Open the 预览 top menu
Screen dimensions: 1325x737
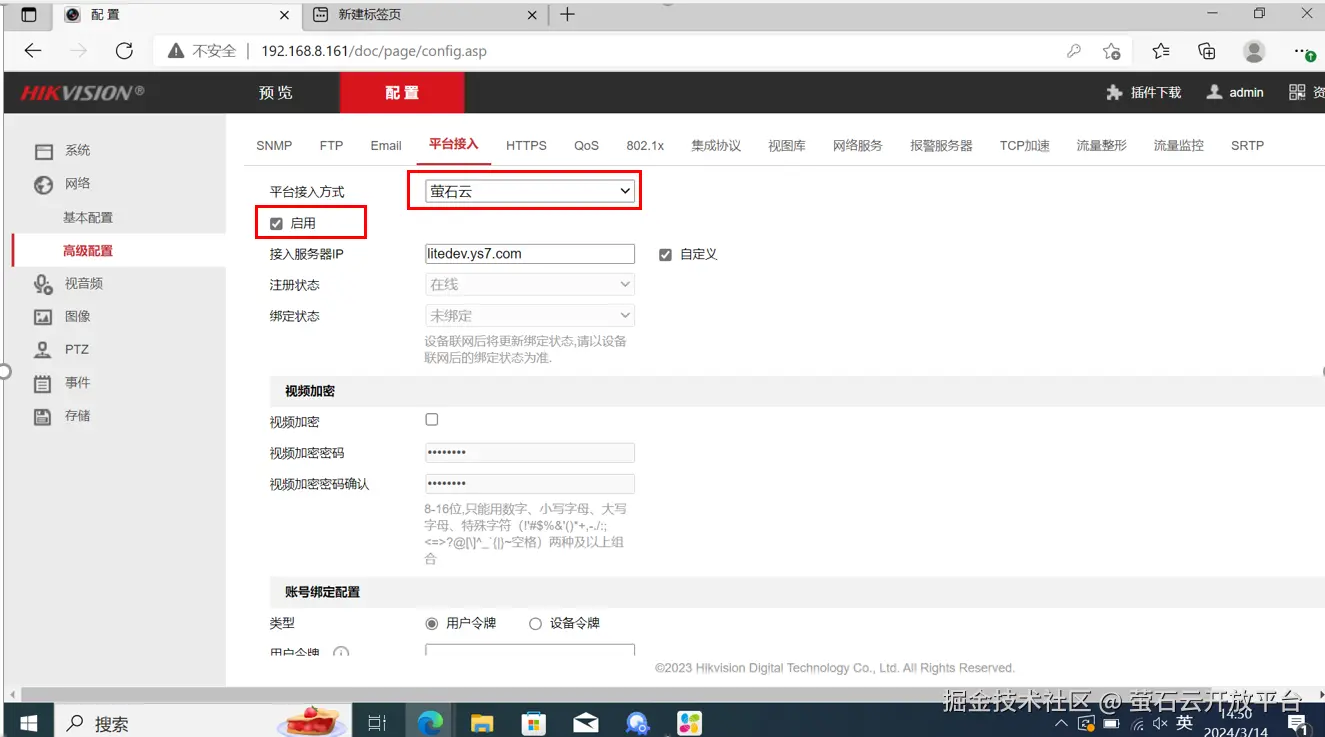(276, 93)
